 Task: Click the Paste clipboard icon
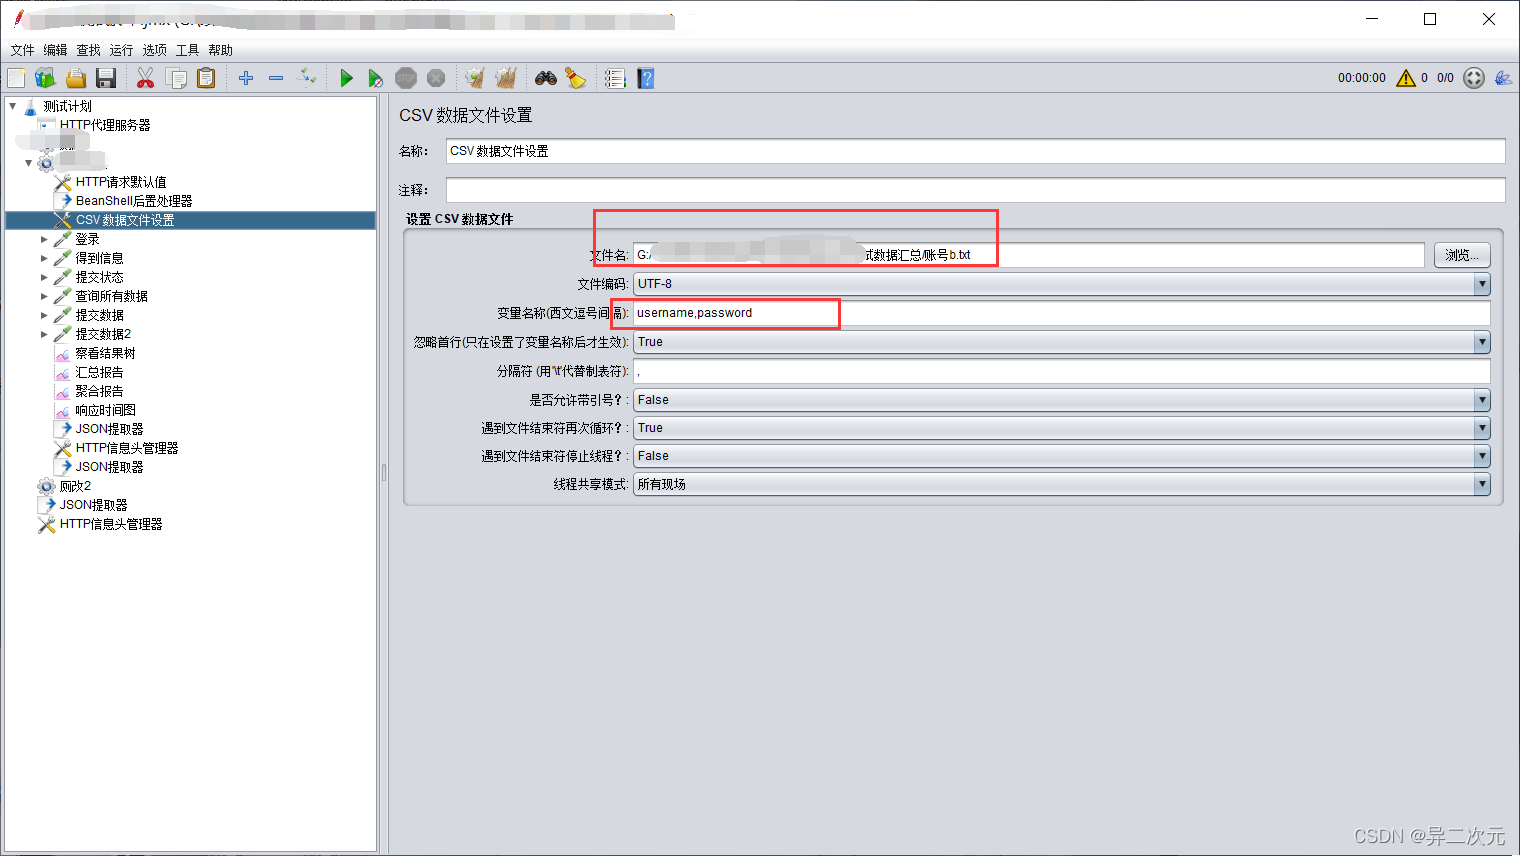click(206, 78)
